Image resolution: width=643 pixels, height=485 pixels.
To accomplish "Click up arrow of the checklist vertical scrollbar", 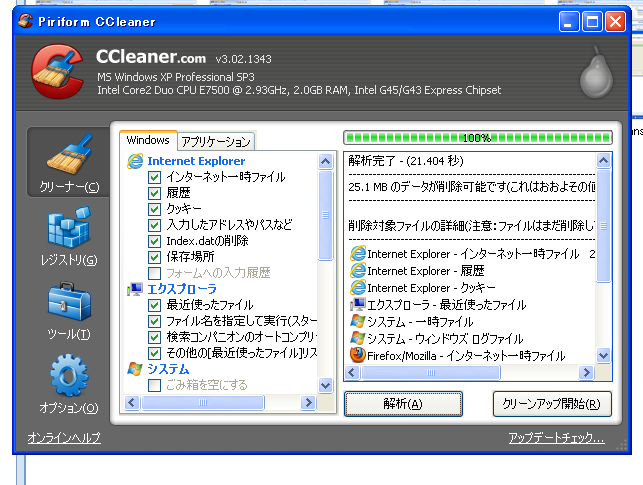I will coord(326,161).
